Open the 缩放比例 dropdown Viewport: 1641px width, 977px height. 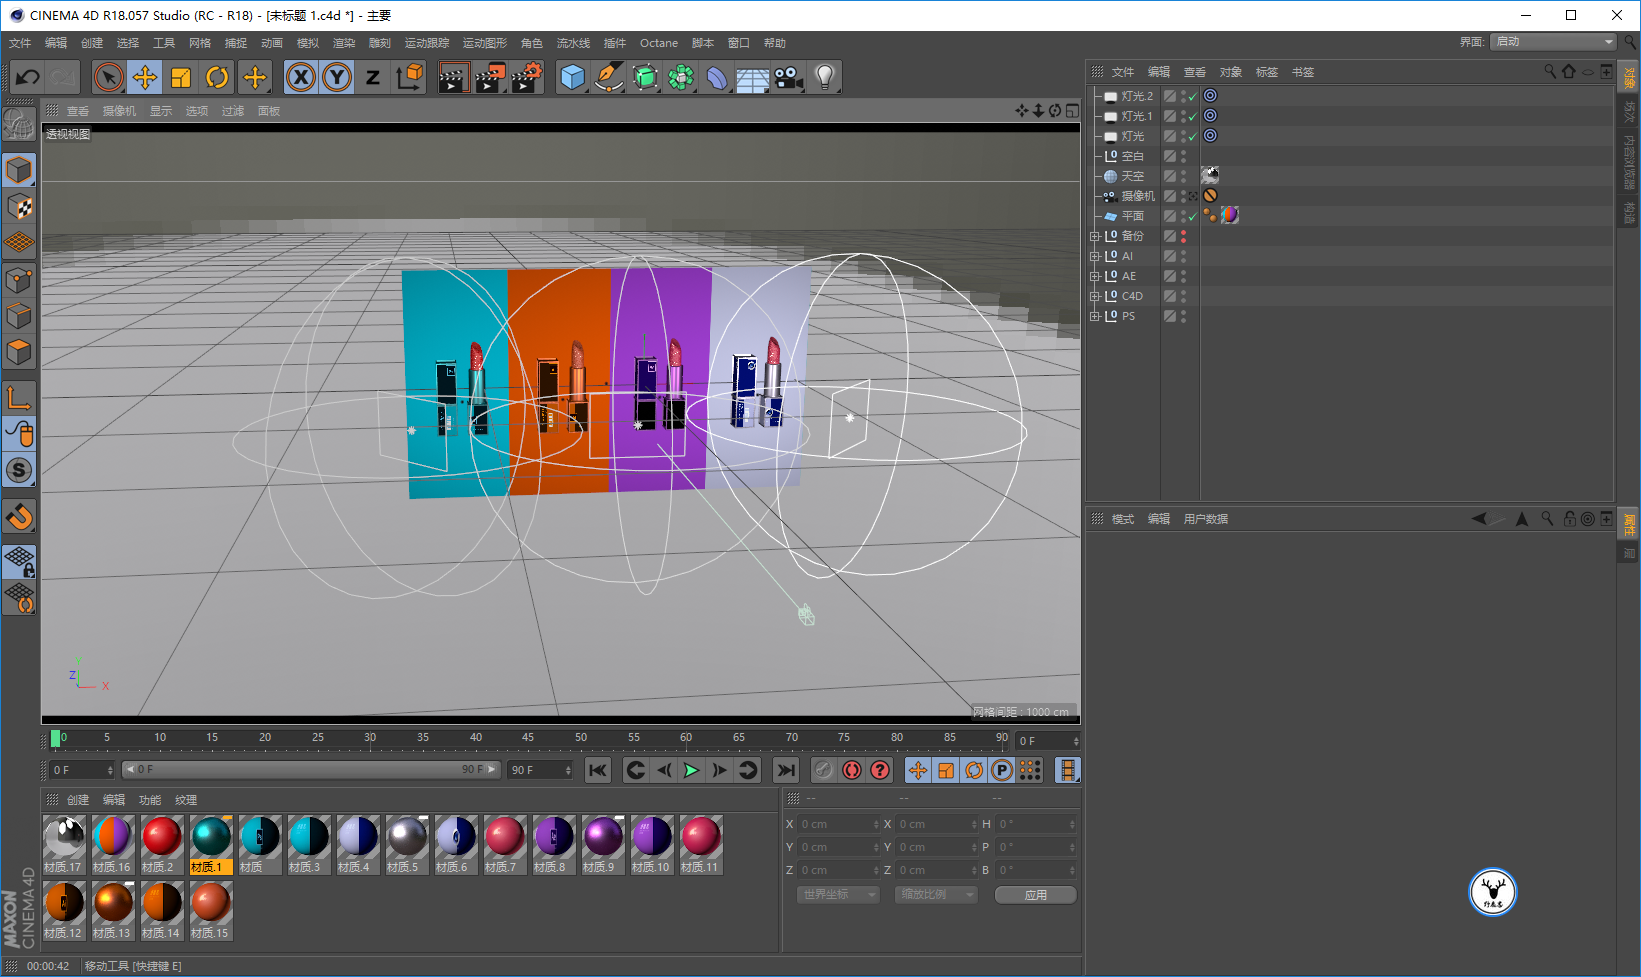[936, 895]
